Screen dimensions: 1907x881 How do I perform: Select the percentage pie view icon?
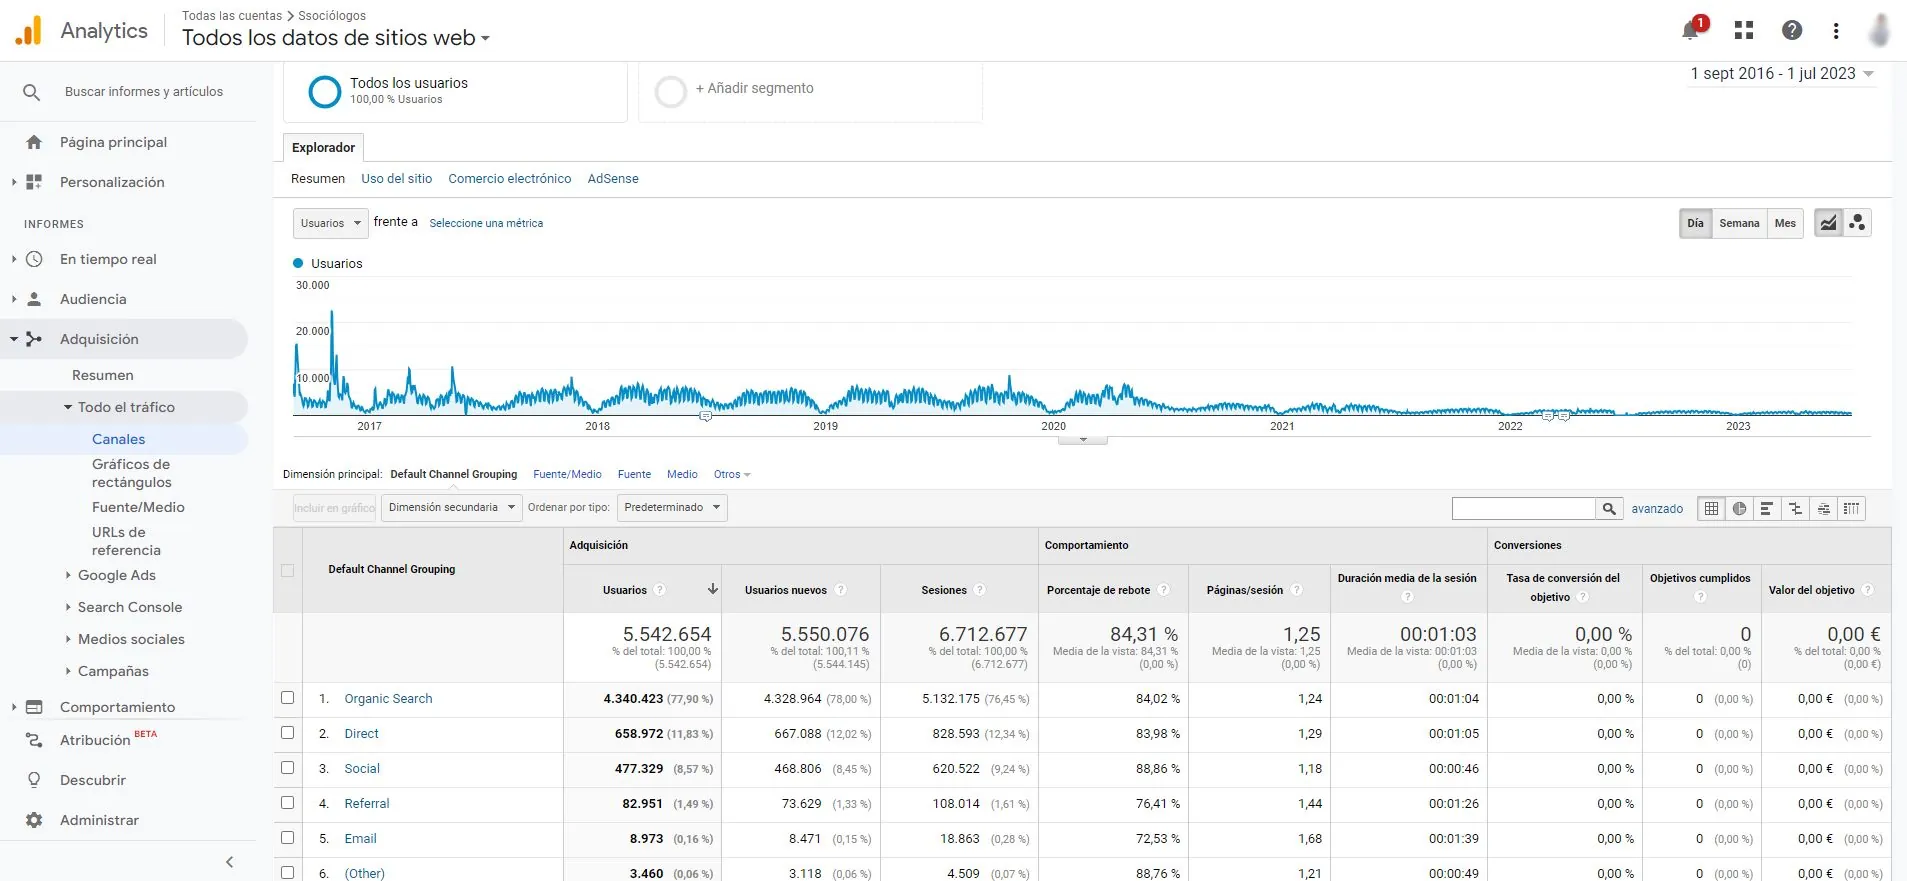click(x=1740, y=508)
